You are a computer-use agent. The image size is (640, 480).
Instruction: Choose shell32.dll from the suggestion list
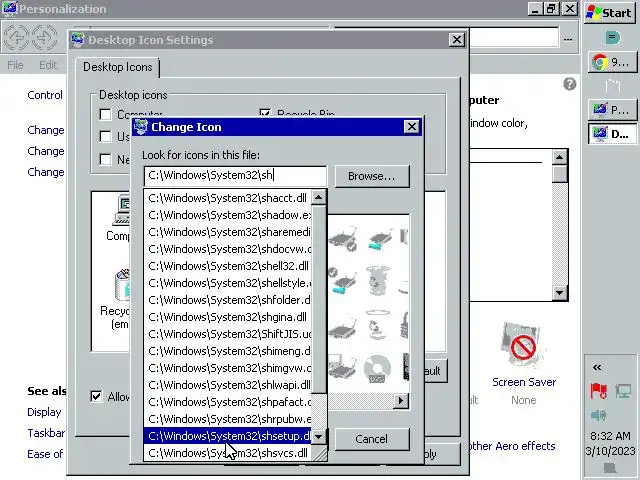coord(228,266)
